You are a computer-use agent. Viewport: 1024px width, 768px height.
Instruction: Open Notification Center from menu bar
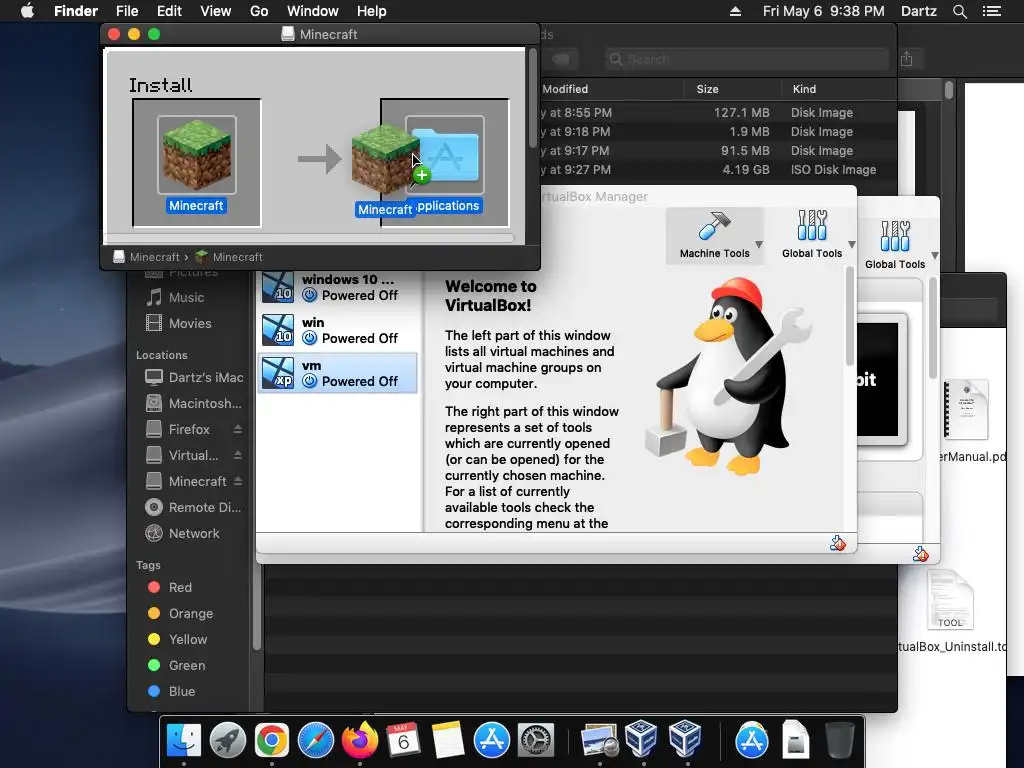[991, 11]
